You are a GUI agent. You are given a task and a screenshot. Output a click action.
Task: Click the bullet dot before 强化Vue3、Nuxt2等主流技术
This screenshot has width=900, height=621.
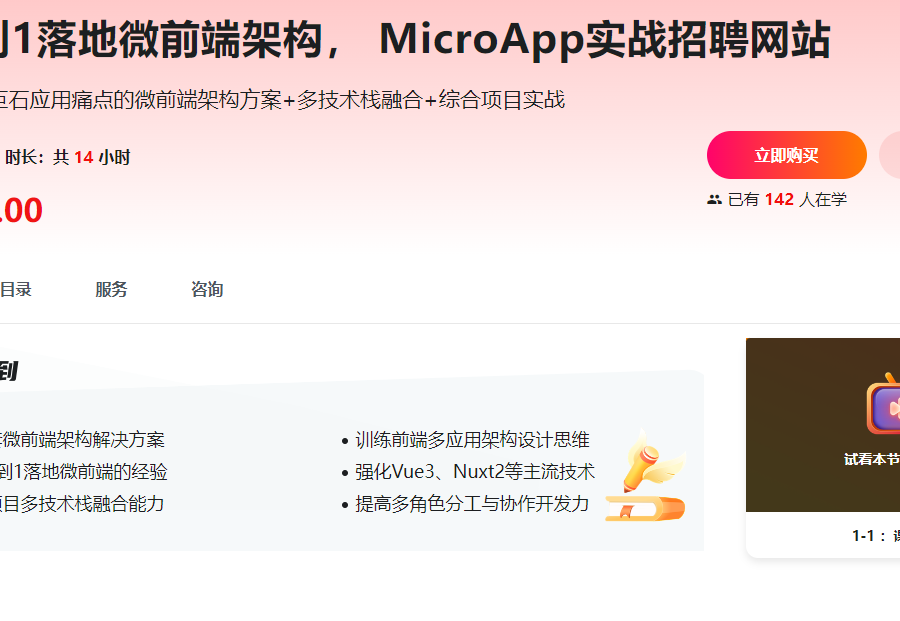click(x=344, y=471)
